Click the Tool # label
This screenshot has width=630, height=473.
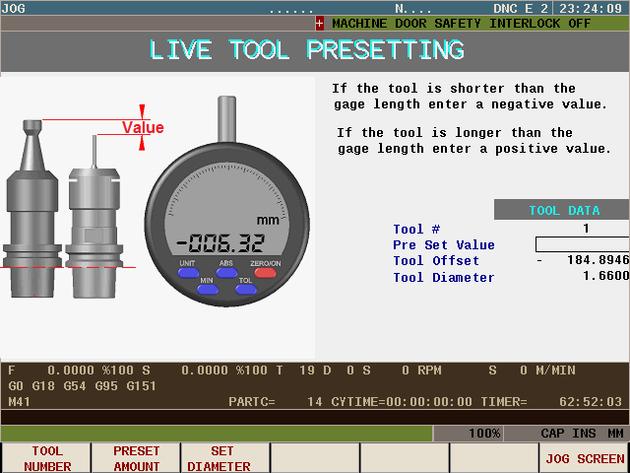416,229
